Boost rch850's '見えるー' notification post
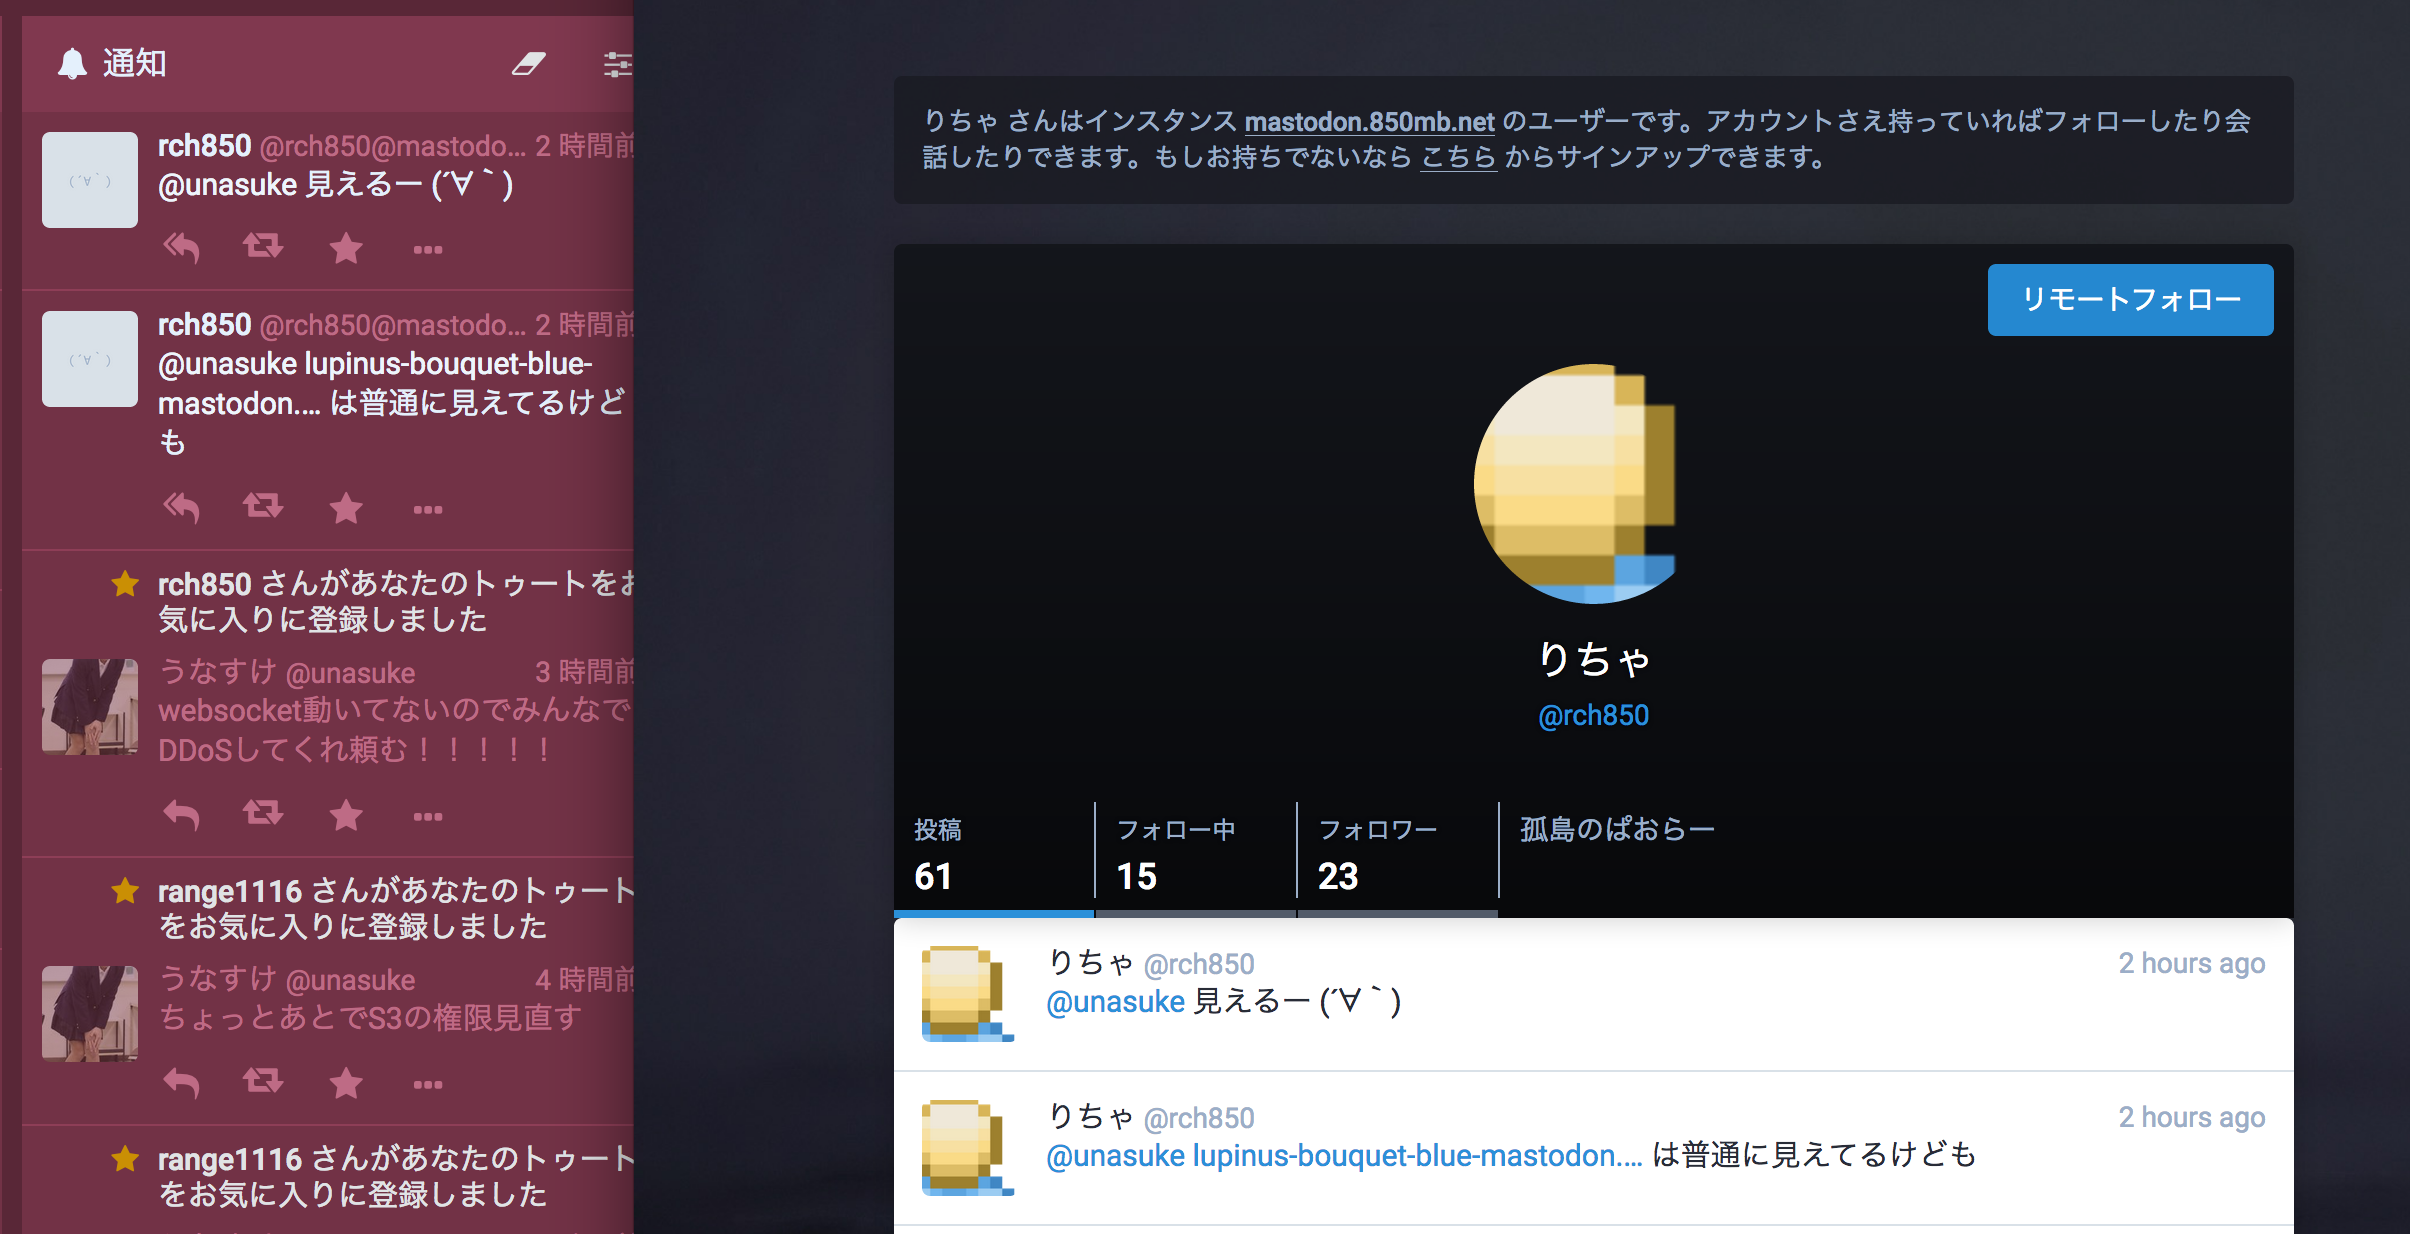The image size is (2410, 1234). pyautogui.click(x=263, y=246)
